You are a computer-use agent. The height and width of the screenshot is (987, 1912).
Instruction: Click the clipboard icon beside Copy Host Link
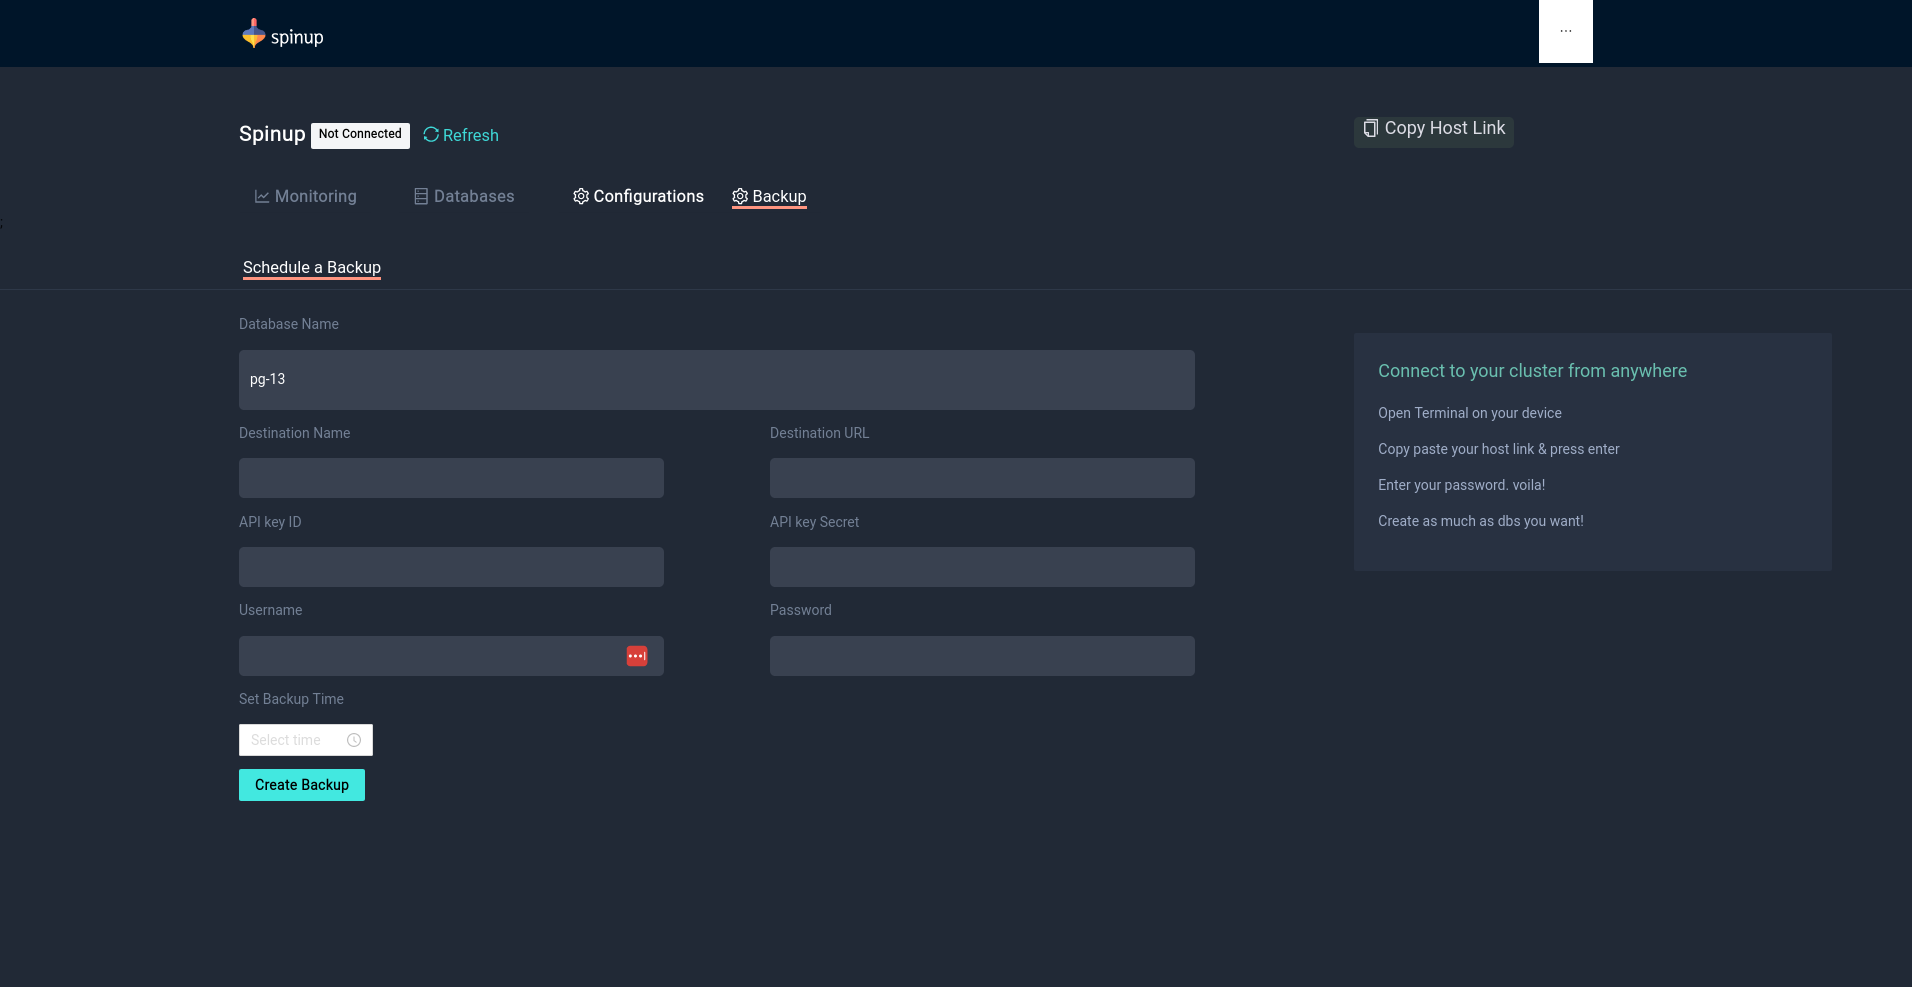1370,128
